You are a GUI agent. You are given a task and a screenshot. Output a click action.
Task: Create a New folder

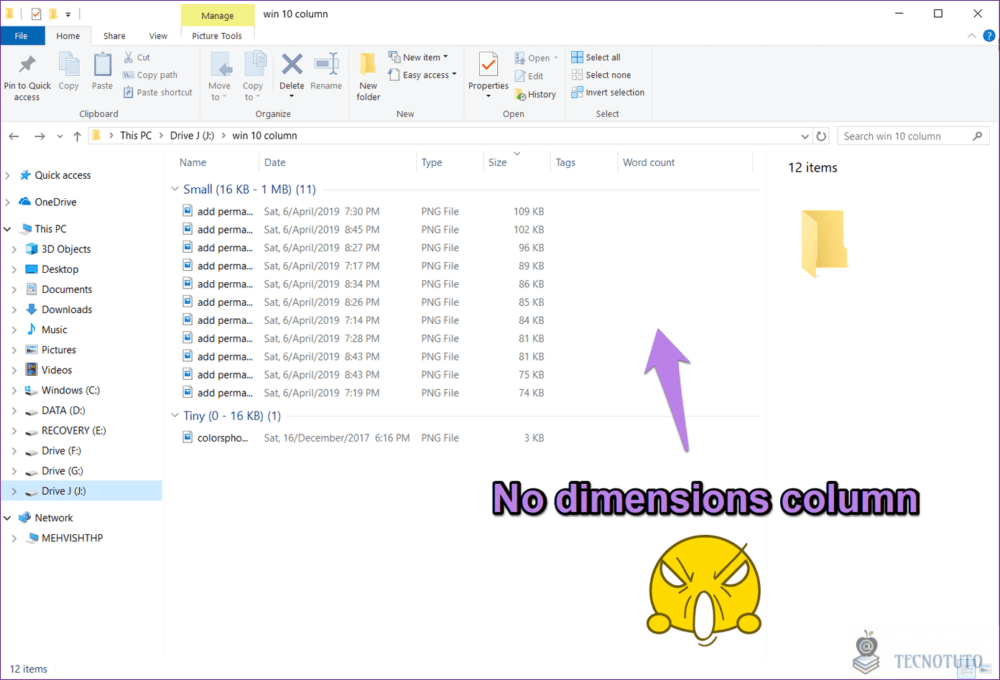(x=368, y=77)
